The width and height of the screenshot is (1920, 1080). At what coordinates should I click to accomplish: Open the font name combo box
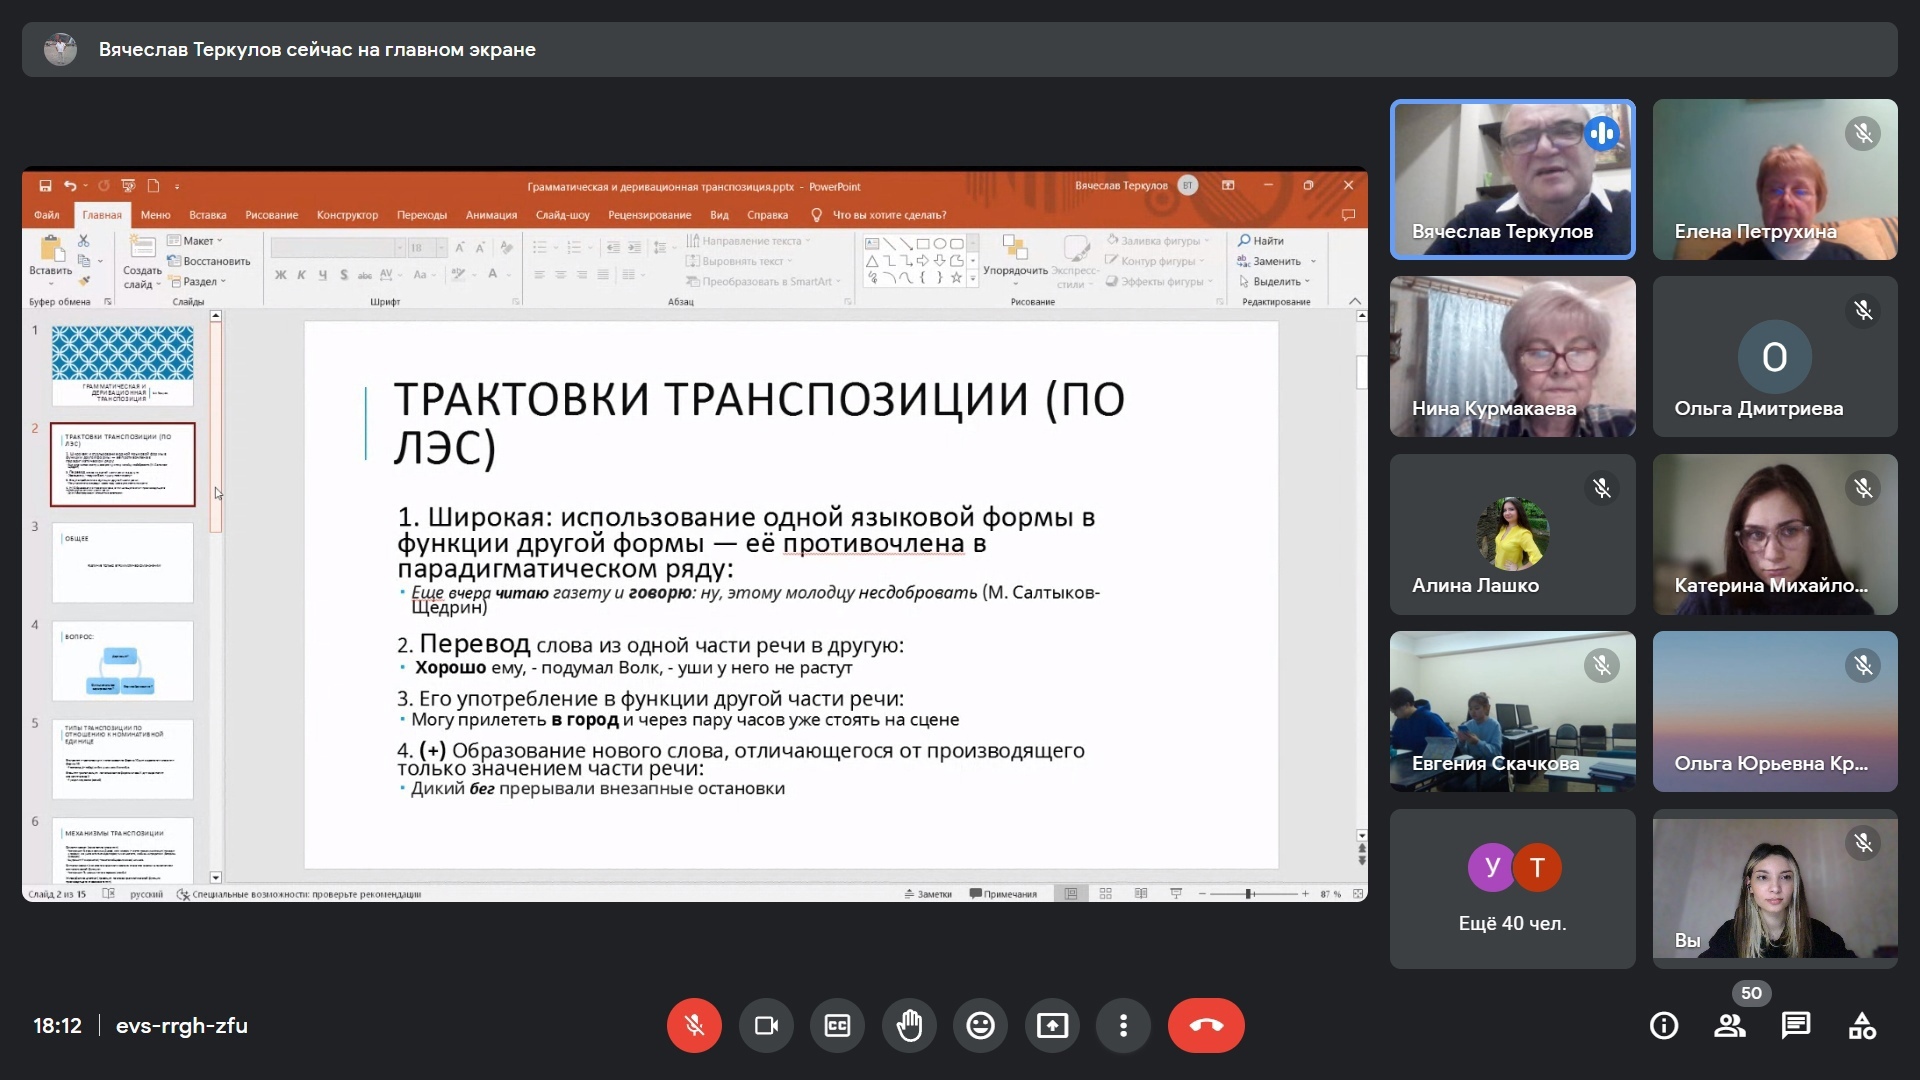pos(338,247)
